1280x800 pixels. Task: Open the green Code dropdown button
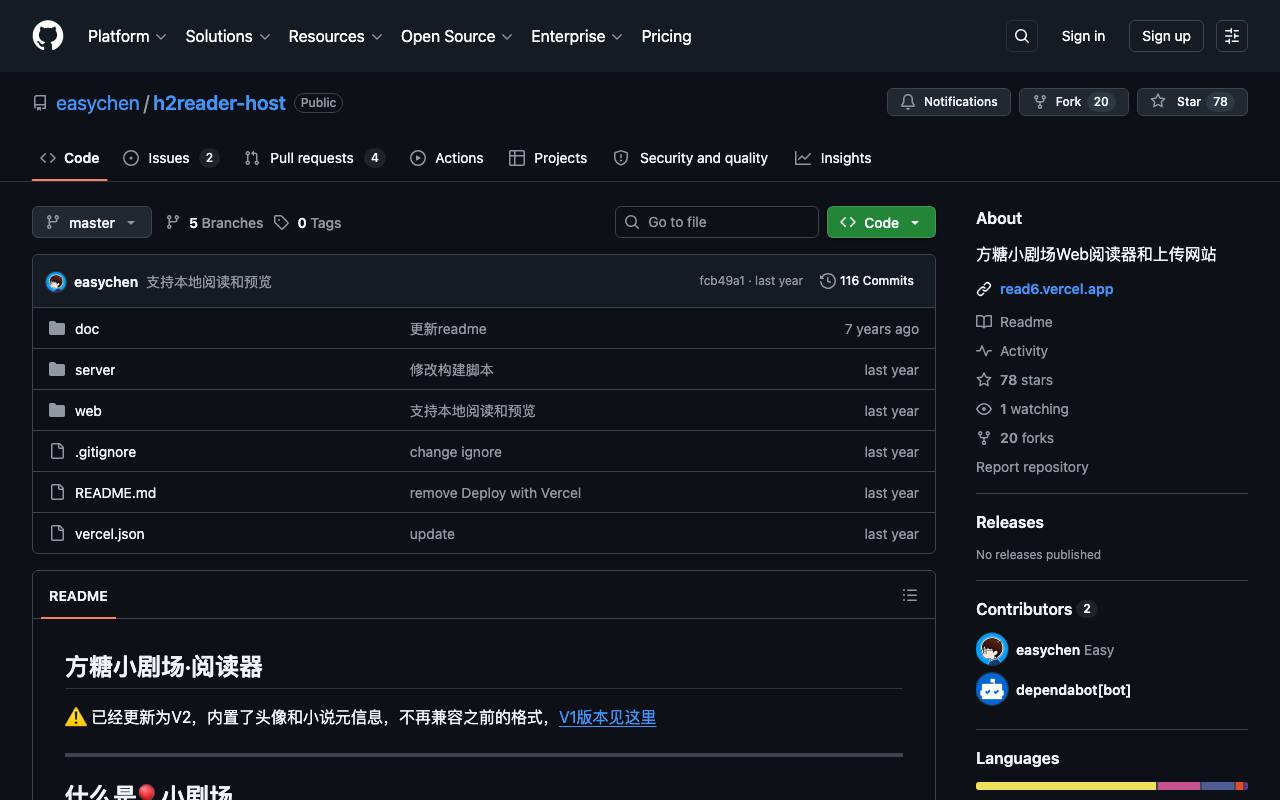881,222
